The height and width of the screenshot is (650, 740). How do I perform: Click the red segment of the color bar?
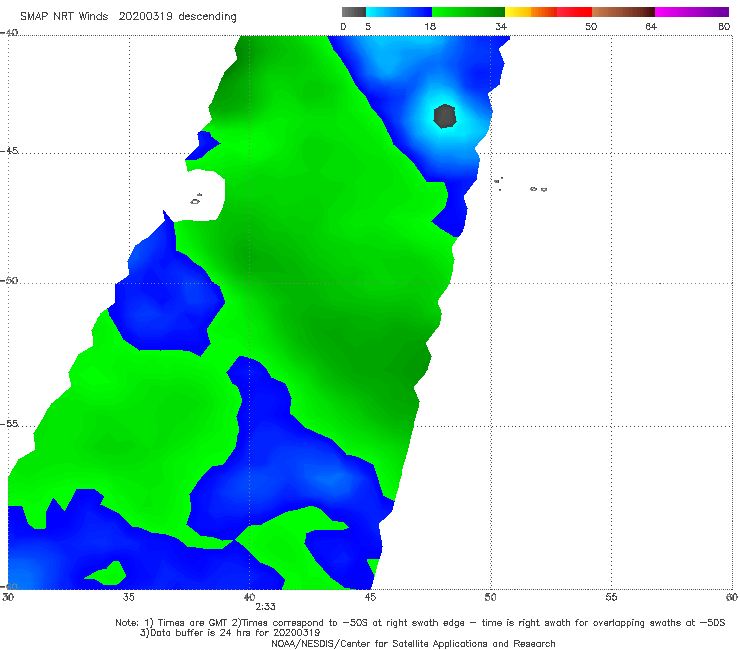574,12
